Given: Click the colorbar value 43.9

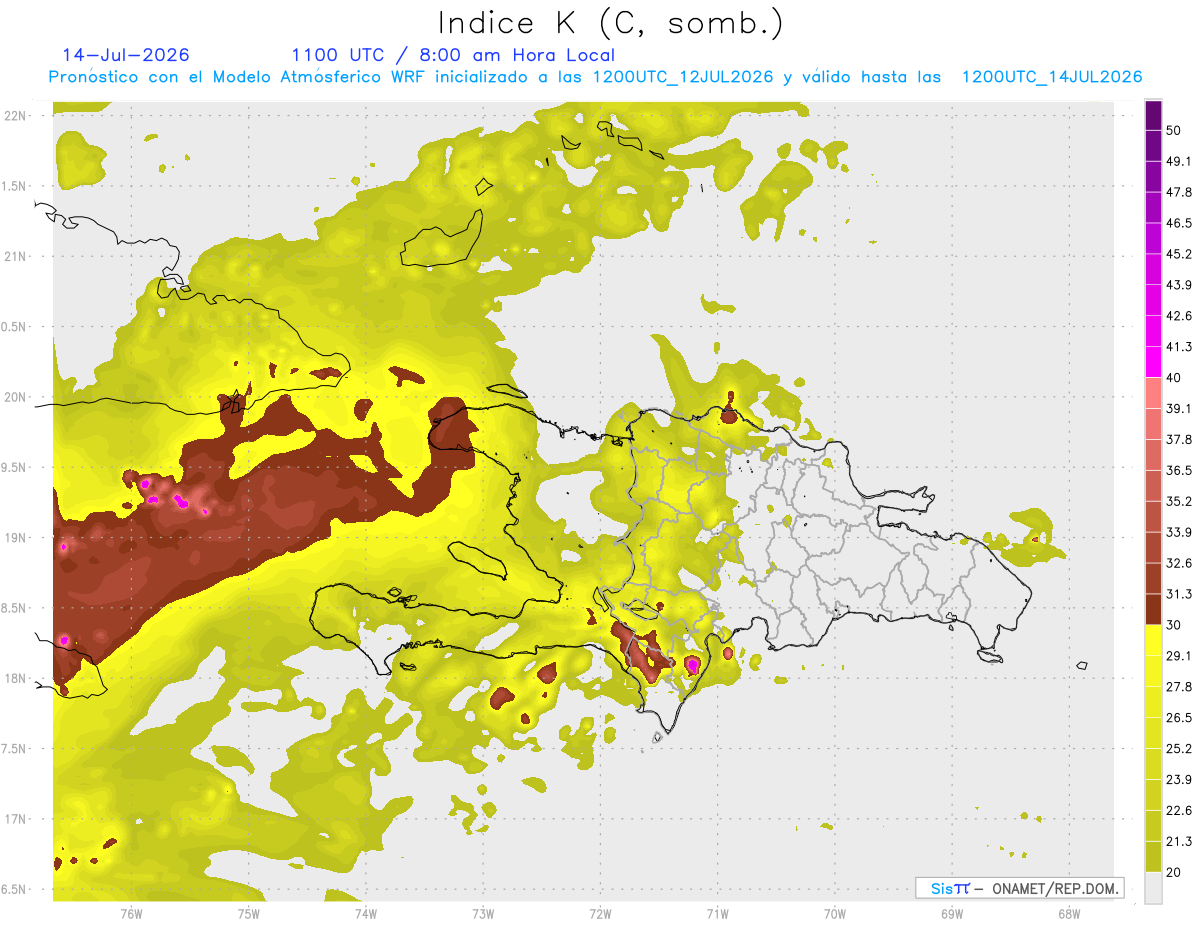Looking at the screenshot, I should coord(1179,285).
